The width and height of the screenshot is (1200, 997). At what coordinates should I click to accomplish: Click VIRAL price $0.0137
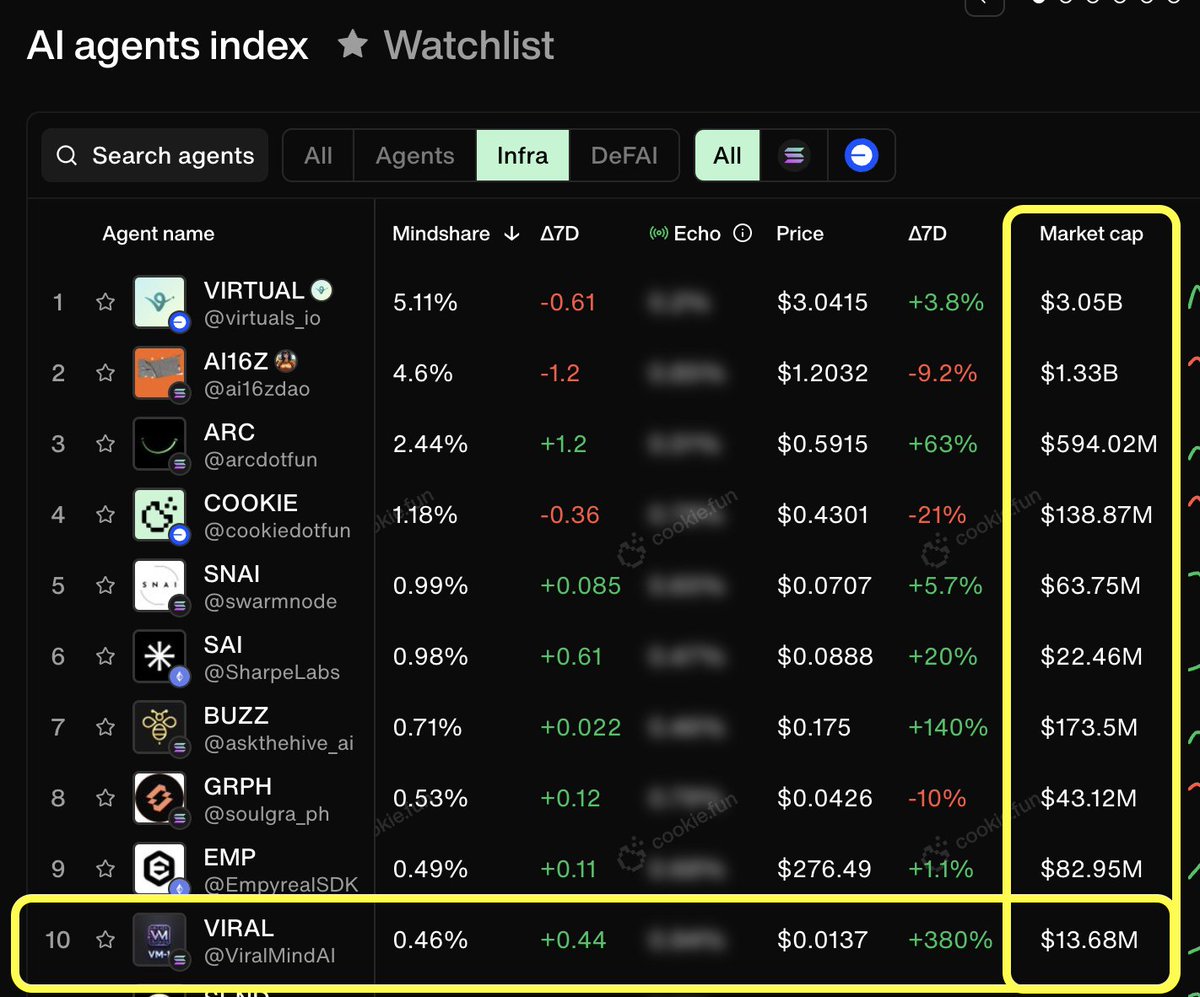point(823,940)
